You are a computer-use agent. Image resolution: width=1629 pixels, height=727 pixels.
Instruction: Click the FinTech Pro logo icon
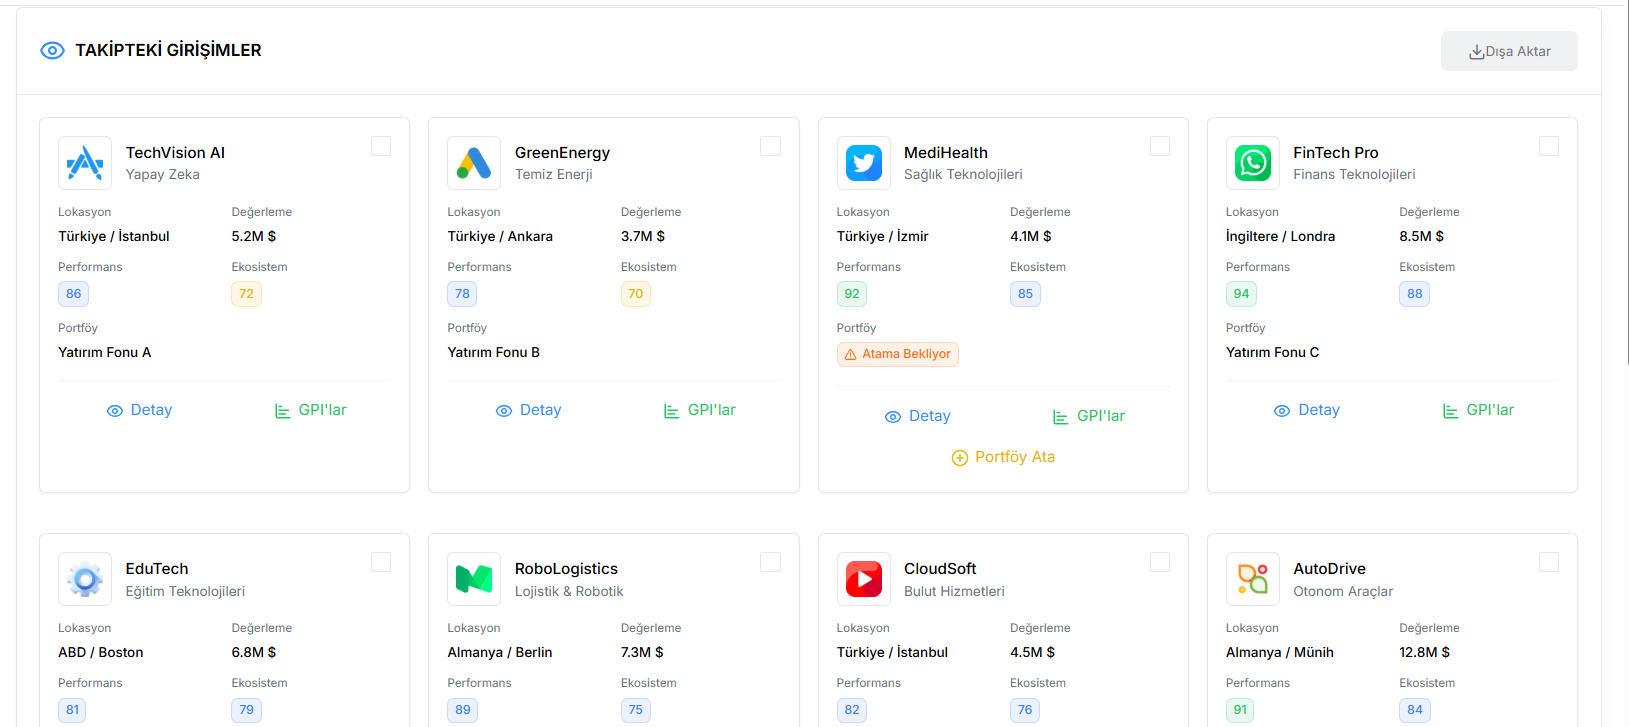pyautogui.click(x=1252, y=163)
